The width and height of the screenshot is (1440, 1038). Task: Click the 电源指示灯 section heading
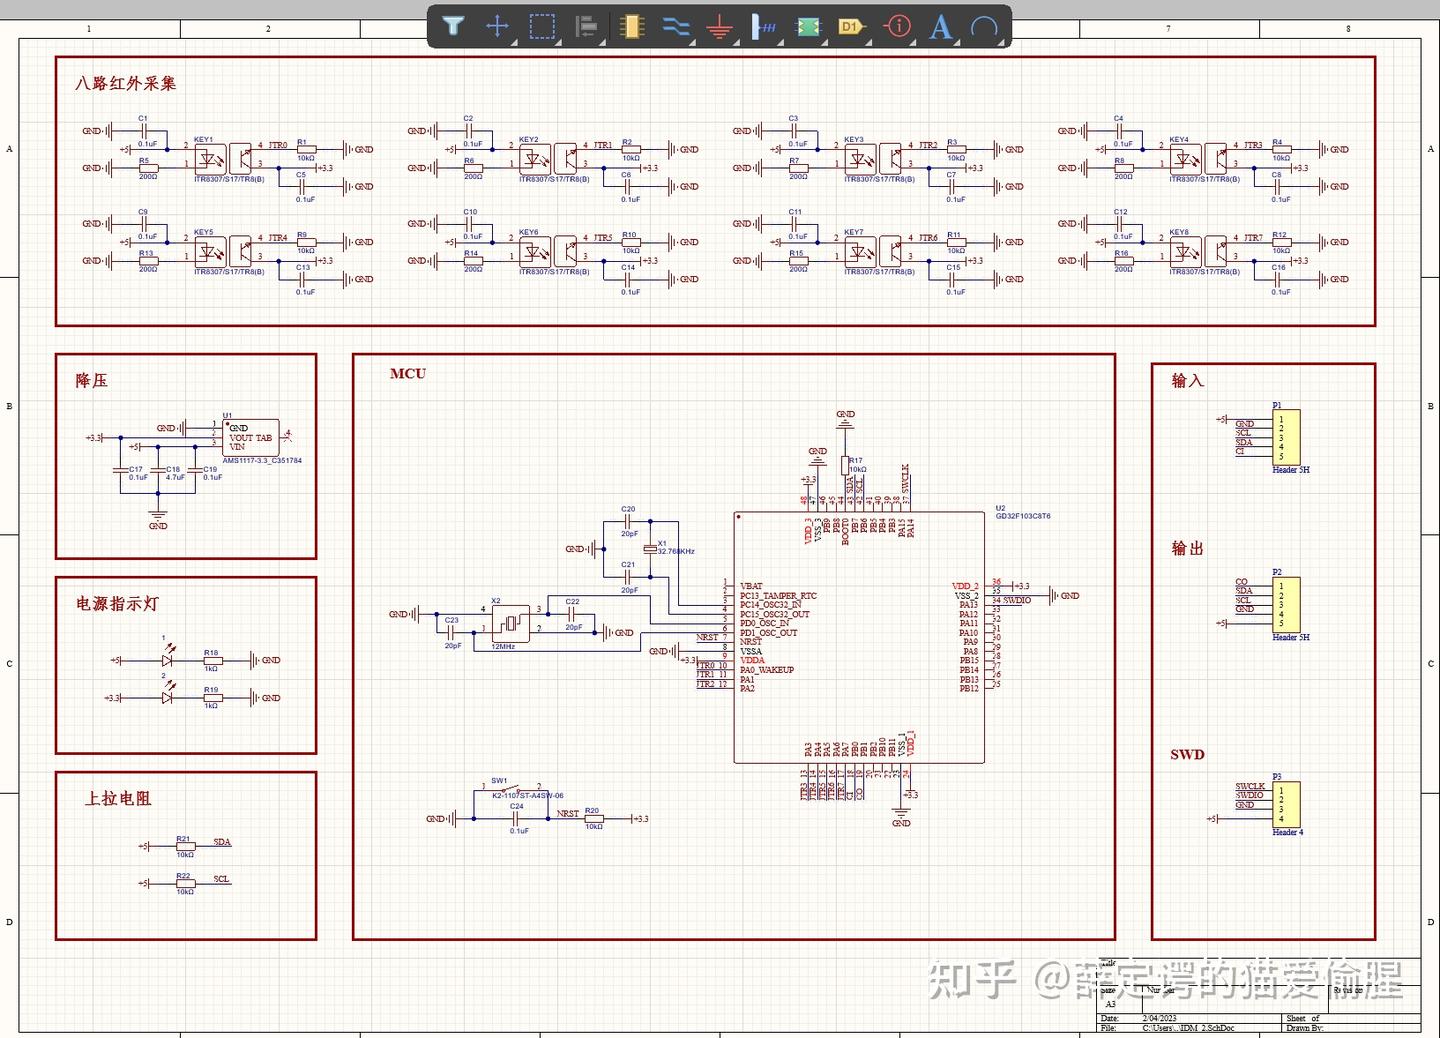coord(117,603)
